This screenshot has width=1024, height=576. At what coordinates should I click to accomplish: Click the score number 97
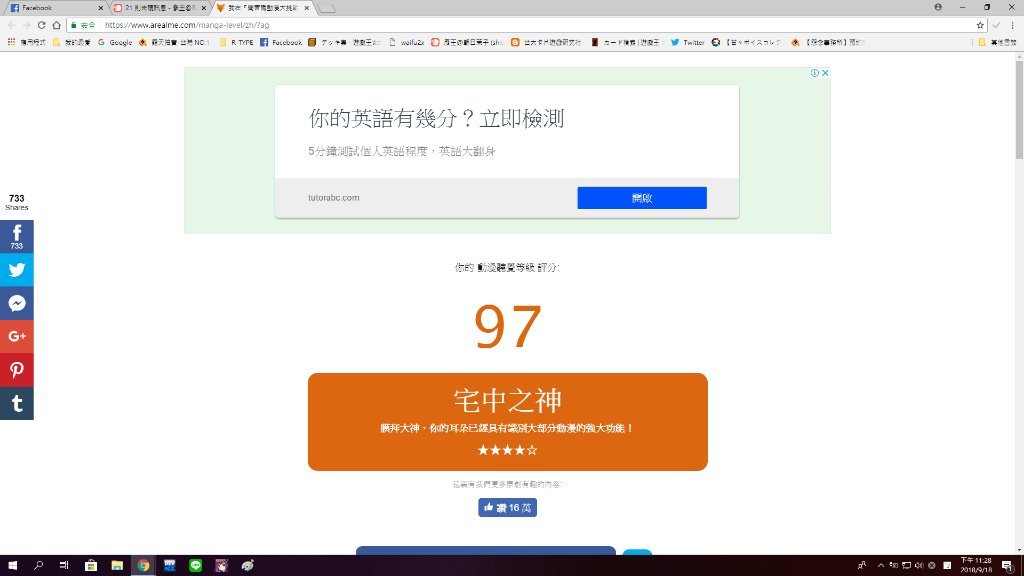[x=507, y=326]
